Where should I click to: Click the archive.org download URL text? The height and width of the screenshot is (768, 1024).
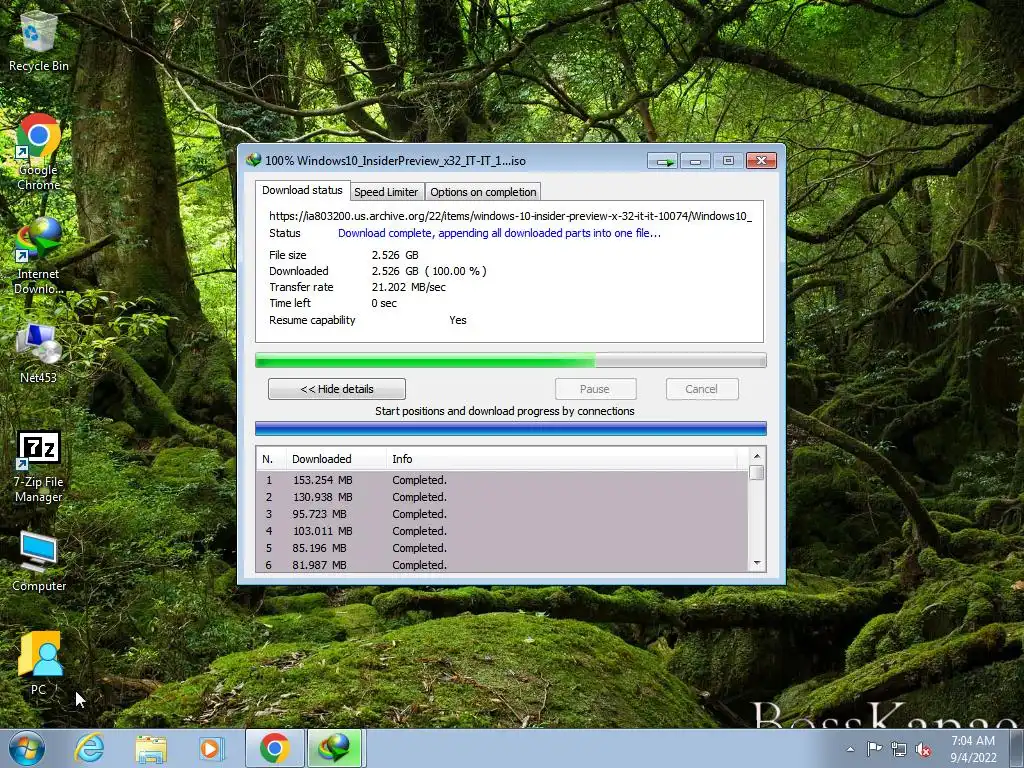tap(510, 216)
